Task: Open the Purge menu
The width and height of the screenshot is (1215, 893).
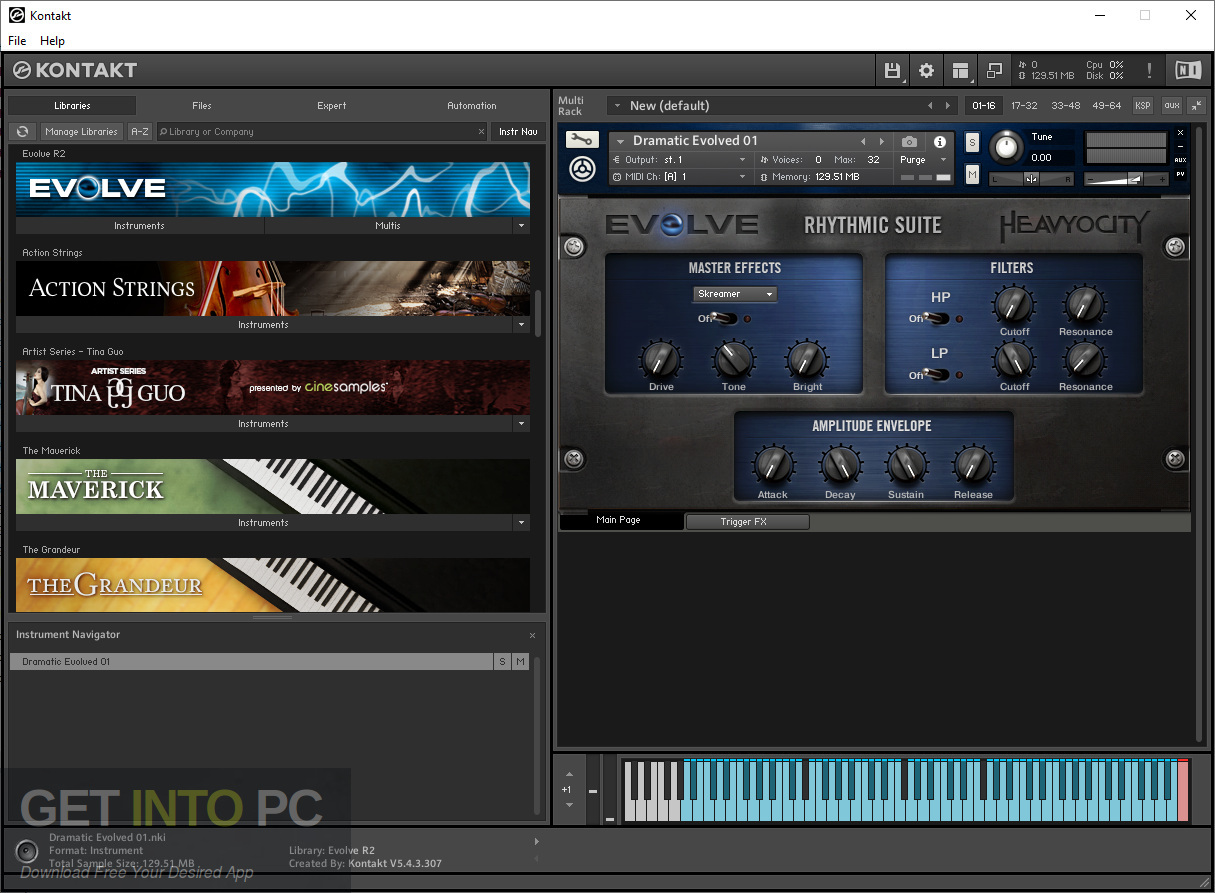Action: click(923, 160)
